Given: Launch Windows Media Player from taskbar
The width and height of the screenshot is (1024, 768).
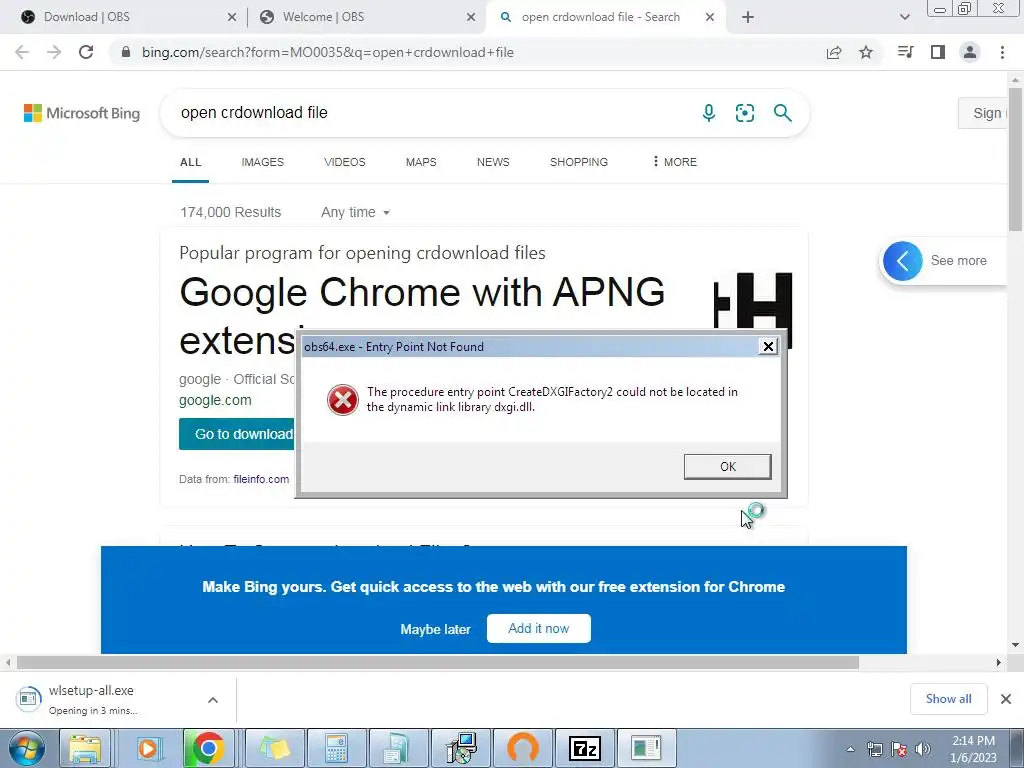Looking at the screenshot, I should [148, 748].
